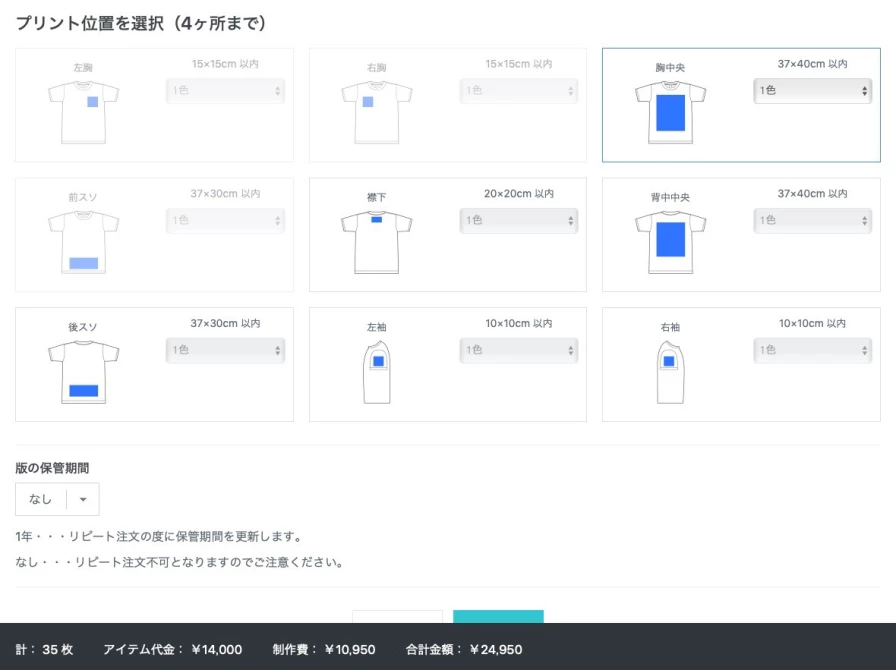The image size is (896, 670).
Task: Select the 後スソ back hem t-shirt icon
Action: click(x=84, y=372)
